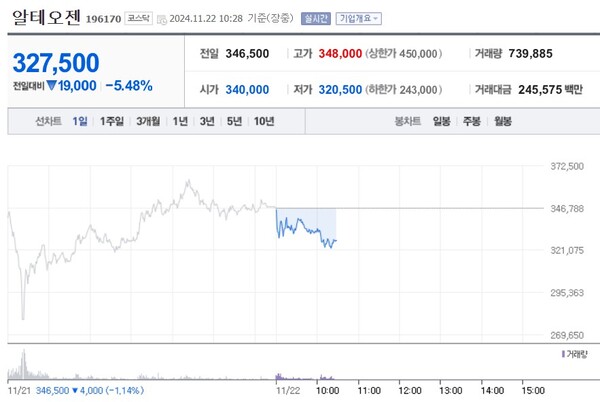This screenshot has width=600, height=402.
Task: Switch to 주봉 weekly candle chart
Action: tap(471, 121)
